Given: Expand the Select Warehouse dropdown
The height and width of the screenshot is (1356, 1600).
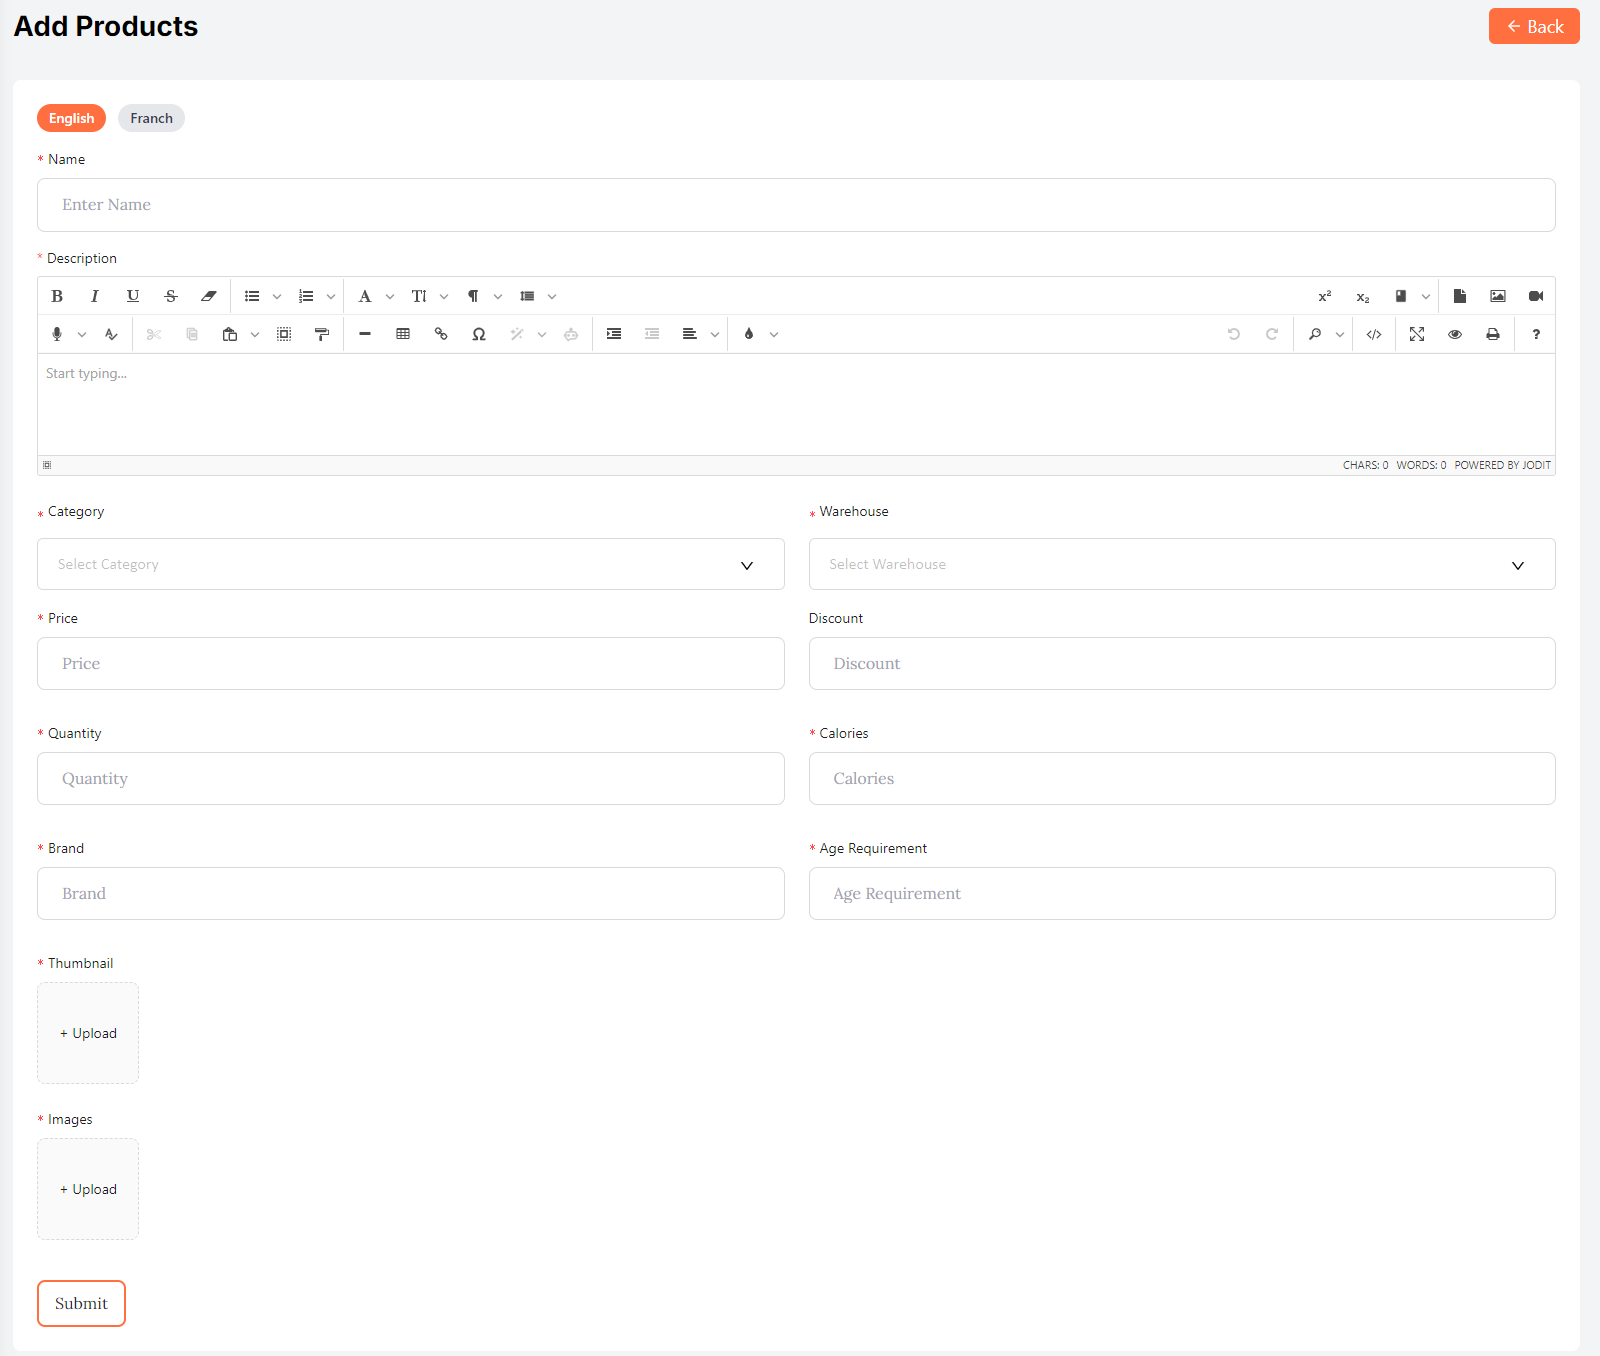Looking at the screenshot, I should [1181, 564].
